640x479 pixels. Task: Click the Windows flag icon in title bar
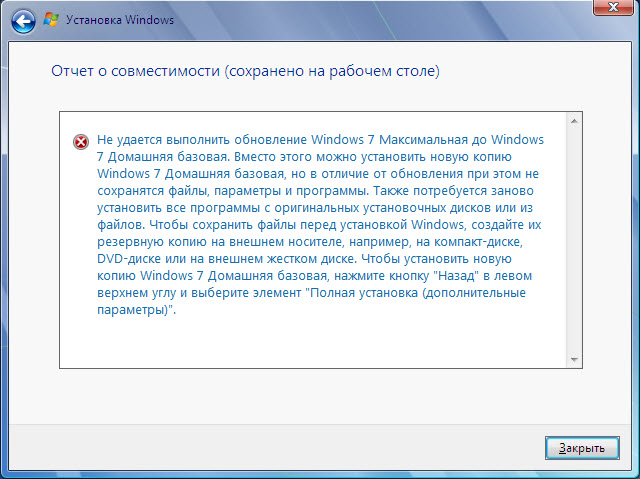tap(50, 19)
